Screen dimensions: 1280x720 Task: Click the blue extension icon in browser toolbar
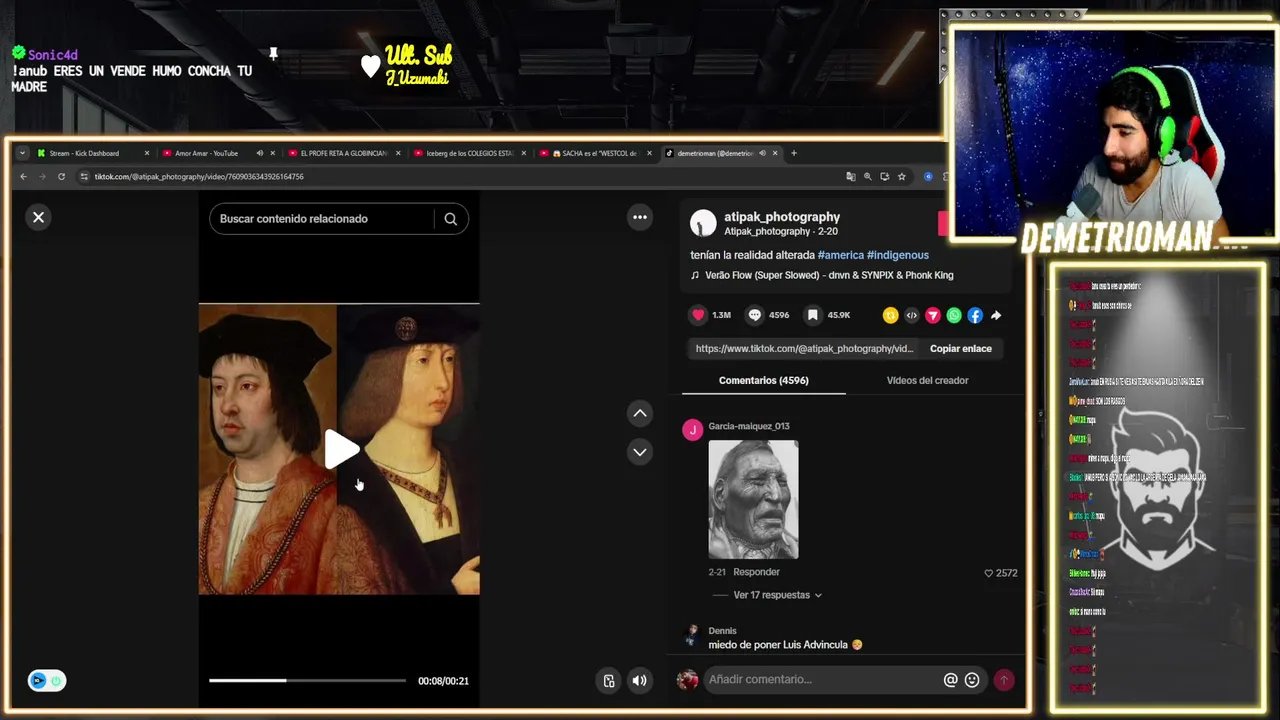928,177
